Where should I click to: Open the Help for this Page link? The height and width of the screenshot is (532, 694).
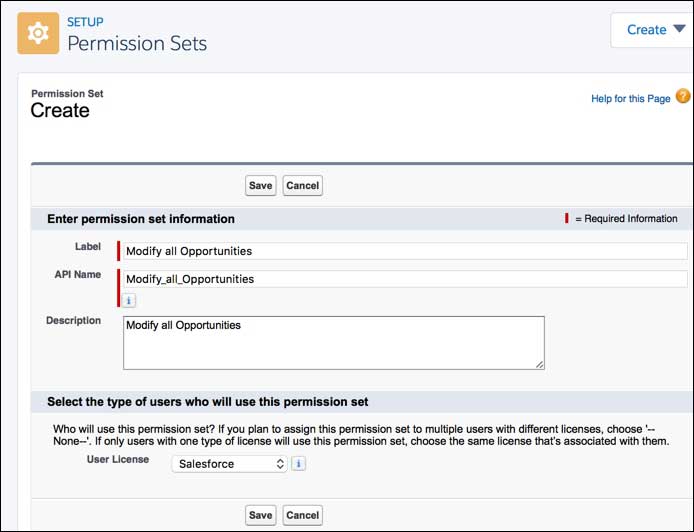[x=630, y=99]
